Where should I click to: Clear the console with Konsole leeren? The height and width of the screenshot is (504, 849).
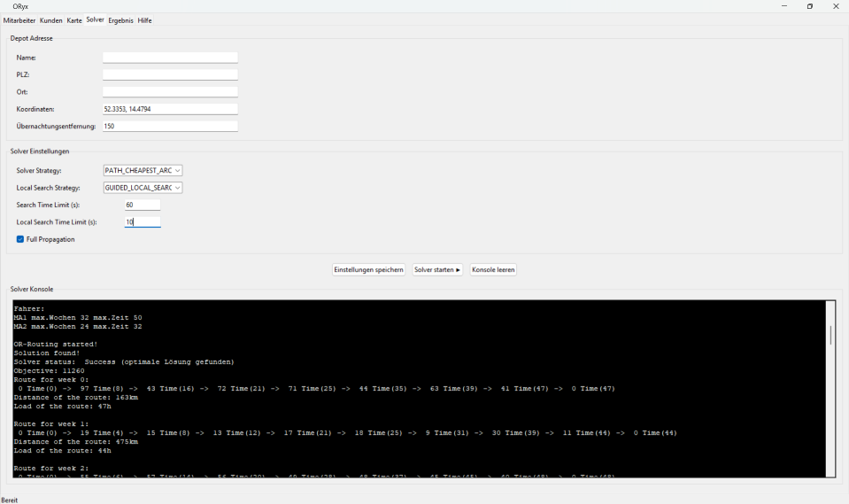493,270
